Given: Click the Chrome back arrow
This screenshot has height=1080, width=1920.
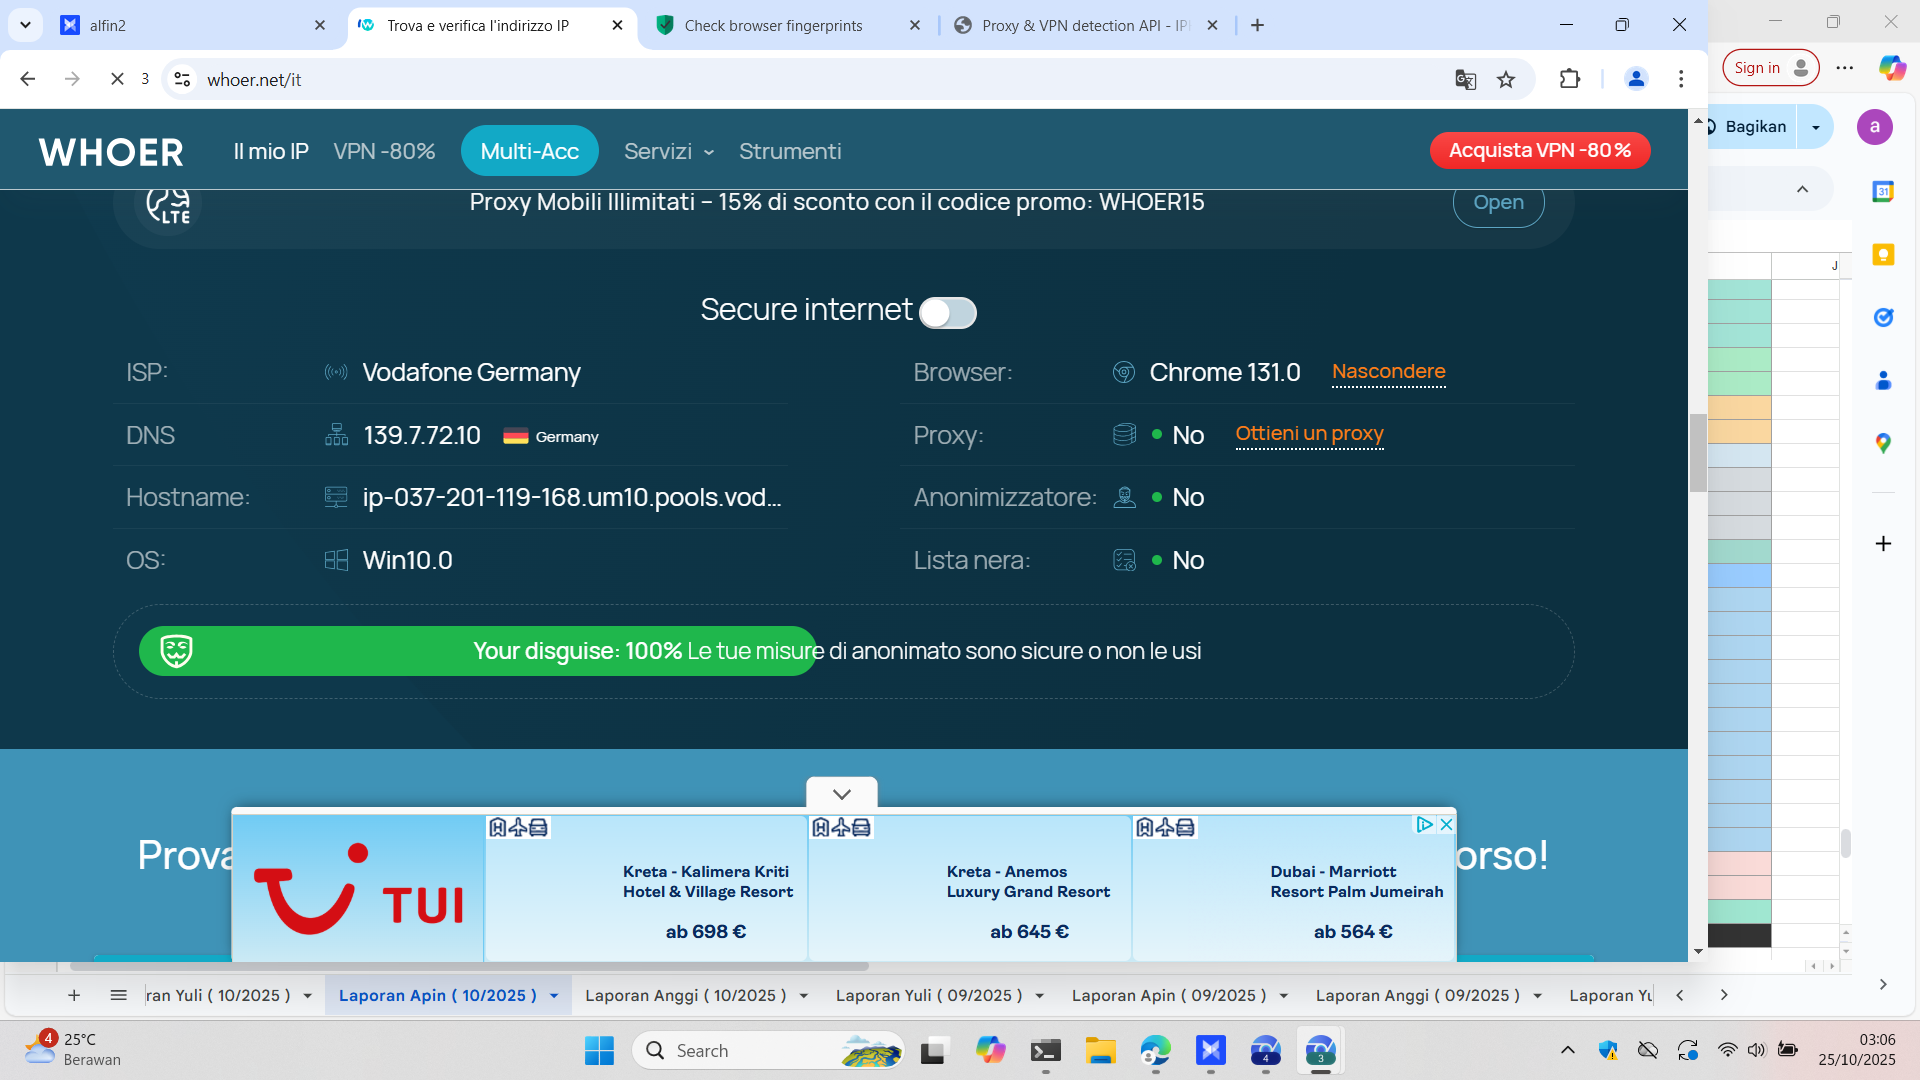Looking at the screenshot, I should [28, 79].
